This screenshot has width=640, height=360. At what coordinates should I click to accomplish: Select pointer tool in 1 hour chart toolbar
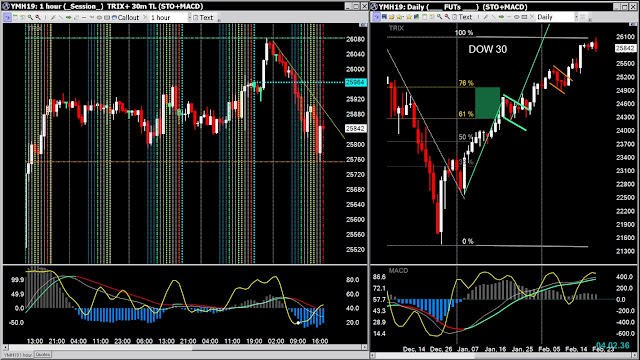point(7,18)
